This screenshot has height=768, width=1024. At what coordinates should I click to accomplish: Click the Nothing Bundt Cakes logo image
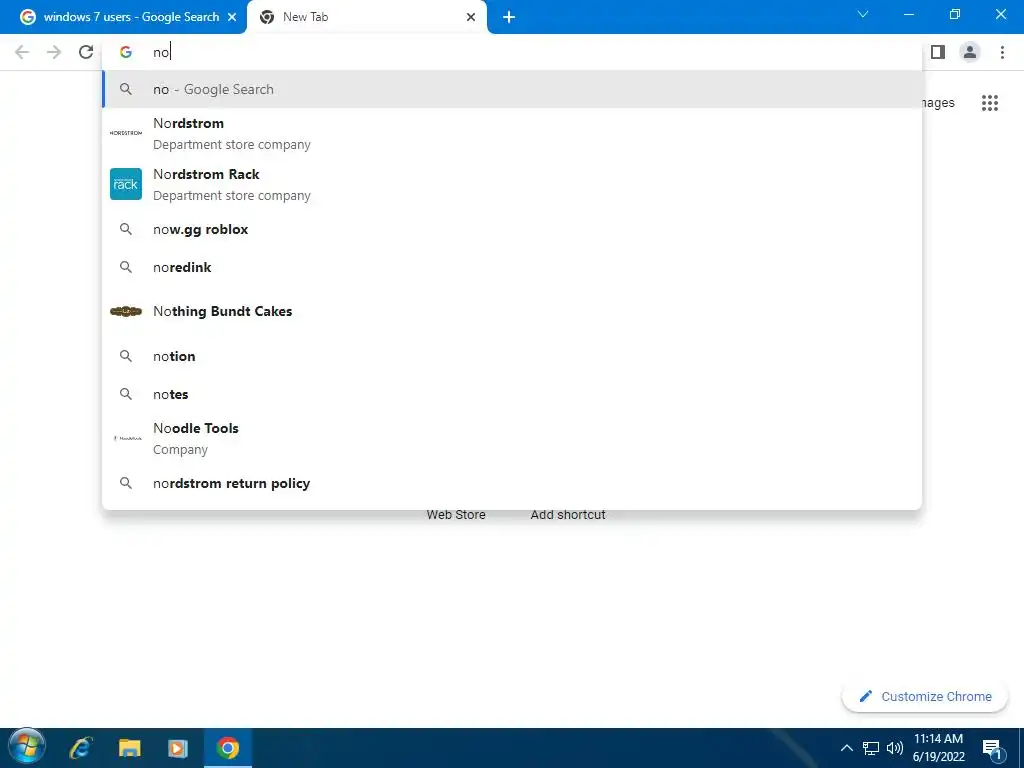coord(125,312)
